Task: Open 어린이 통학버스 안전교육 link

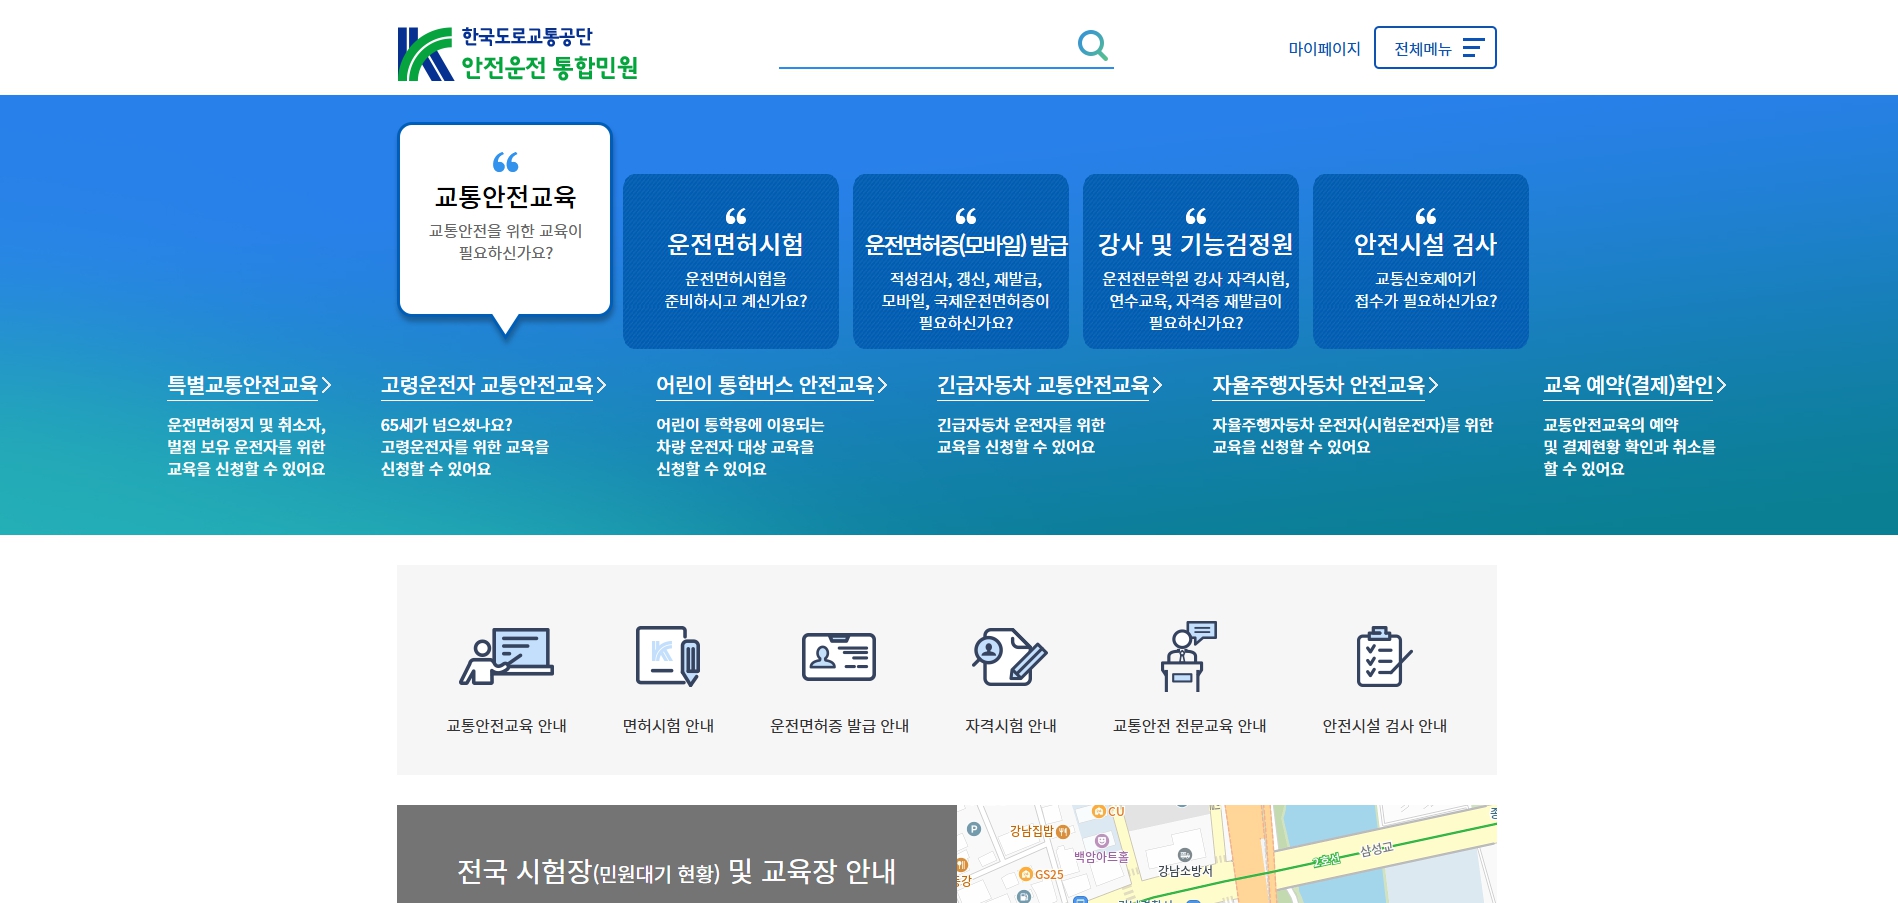Action: (771, 385)
